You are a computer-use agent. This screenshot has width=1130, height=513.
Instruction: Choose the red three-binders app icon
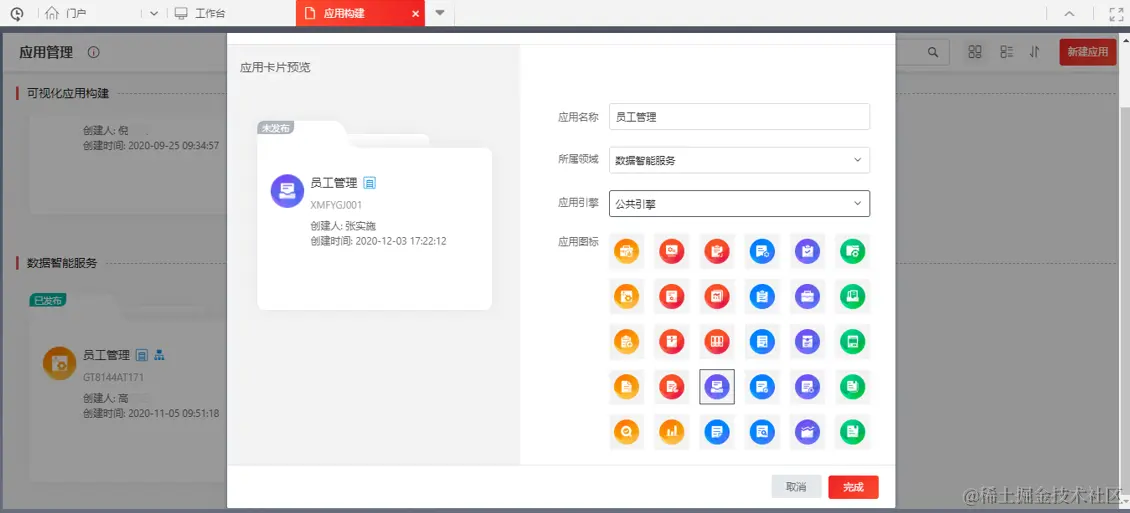click(x=717, y=342)
